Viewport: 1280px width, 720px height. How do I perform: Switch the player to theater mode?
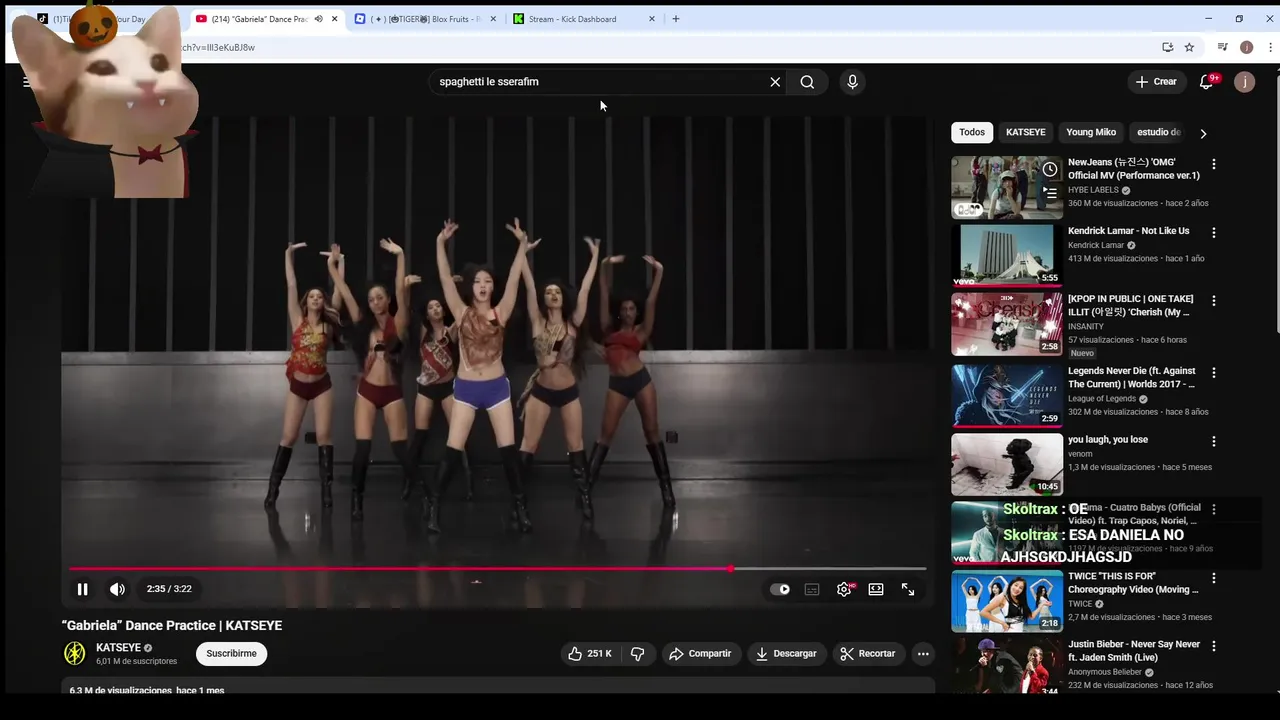pos(876,589)
